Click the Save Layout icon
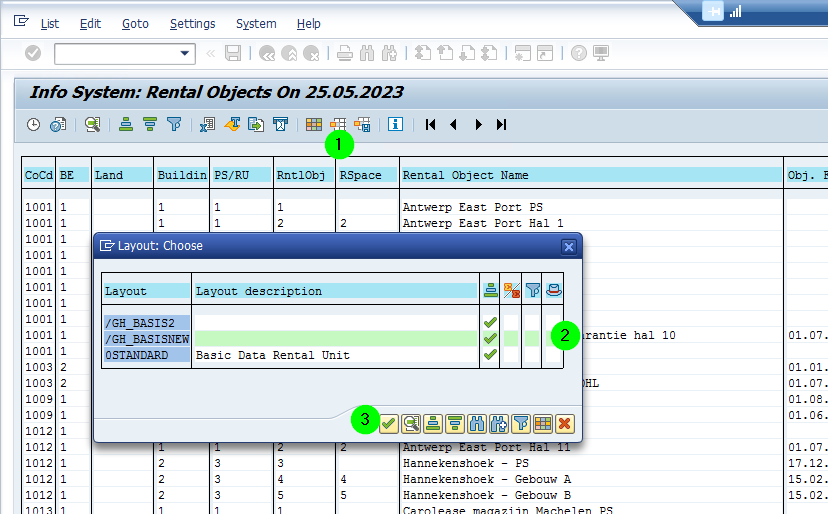The height and width of the screenshot is (514, 828). tap(362, 125)
